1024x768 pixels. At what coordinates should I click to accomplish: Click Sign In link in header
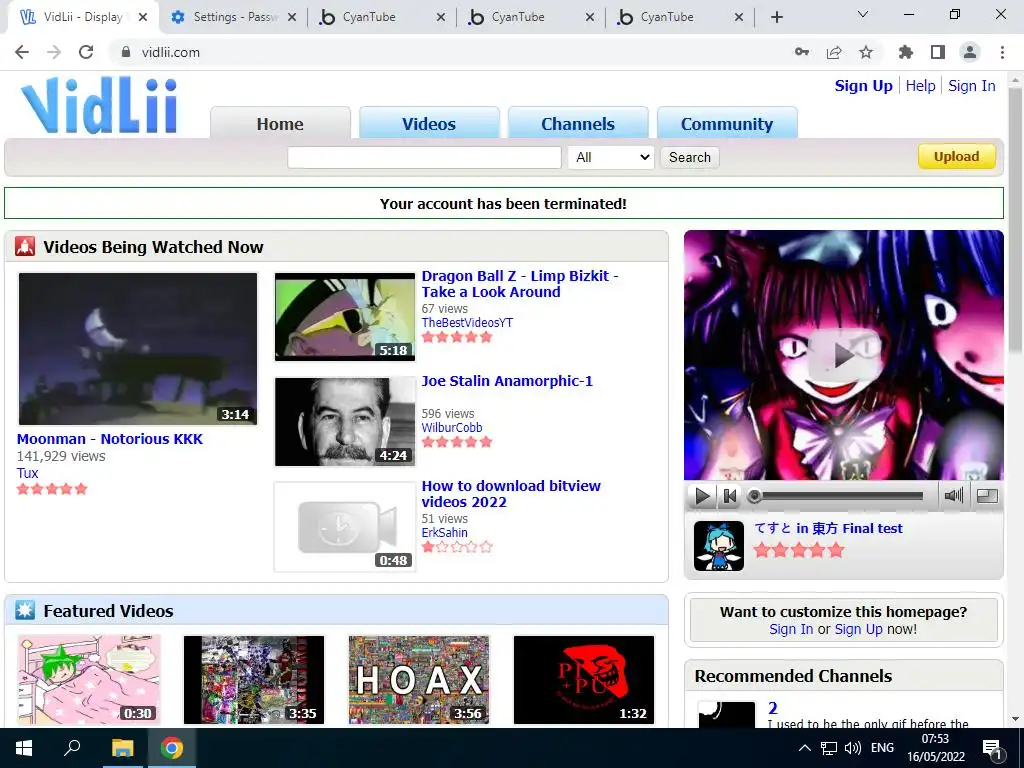point(972,86)
